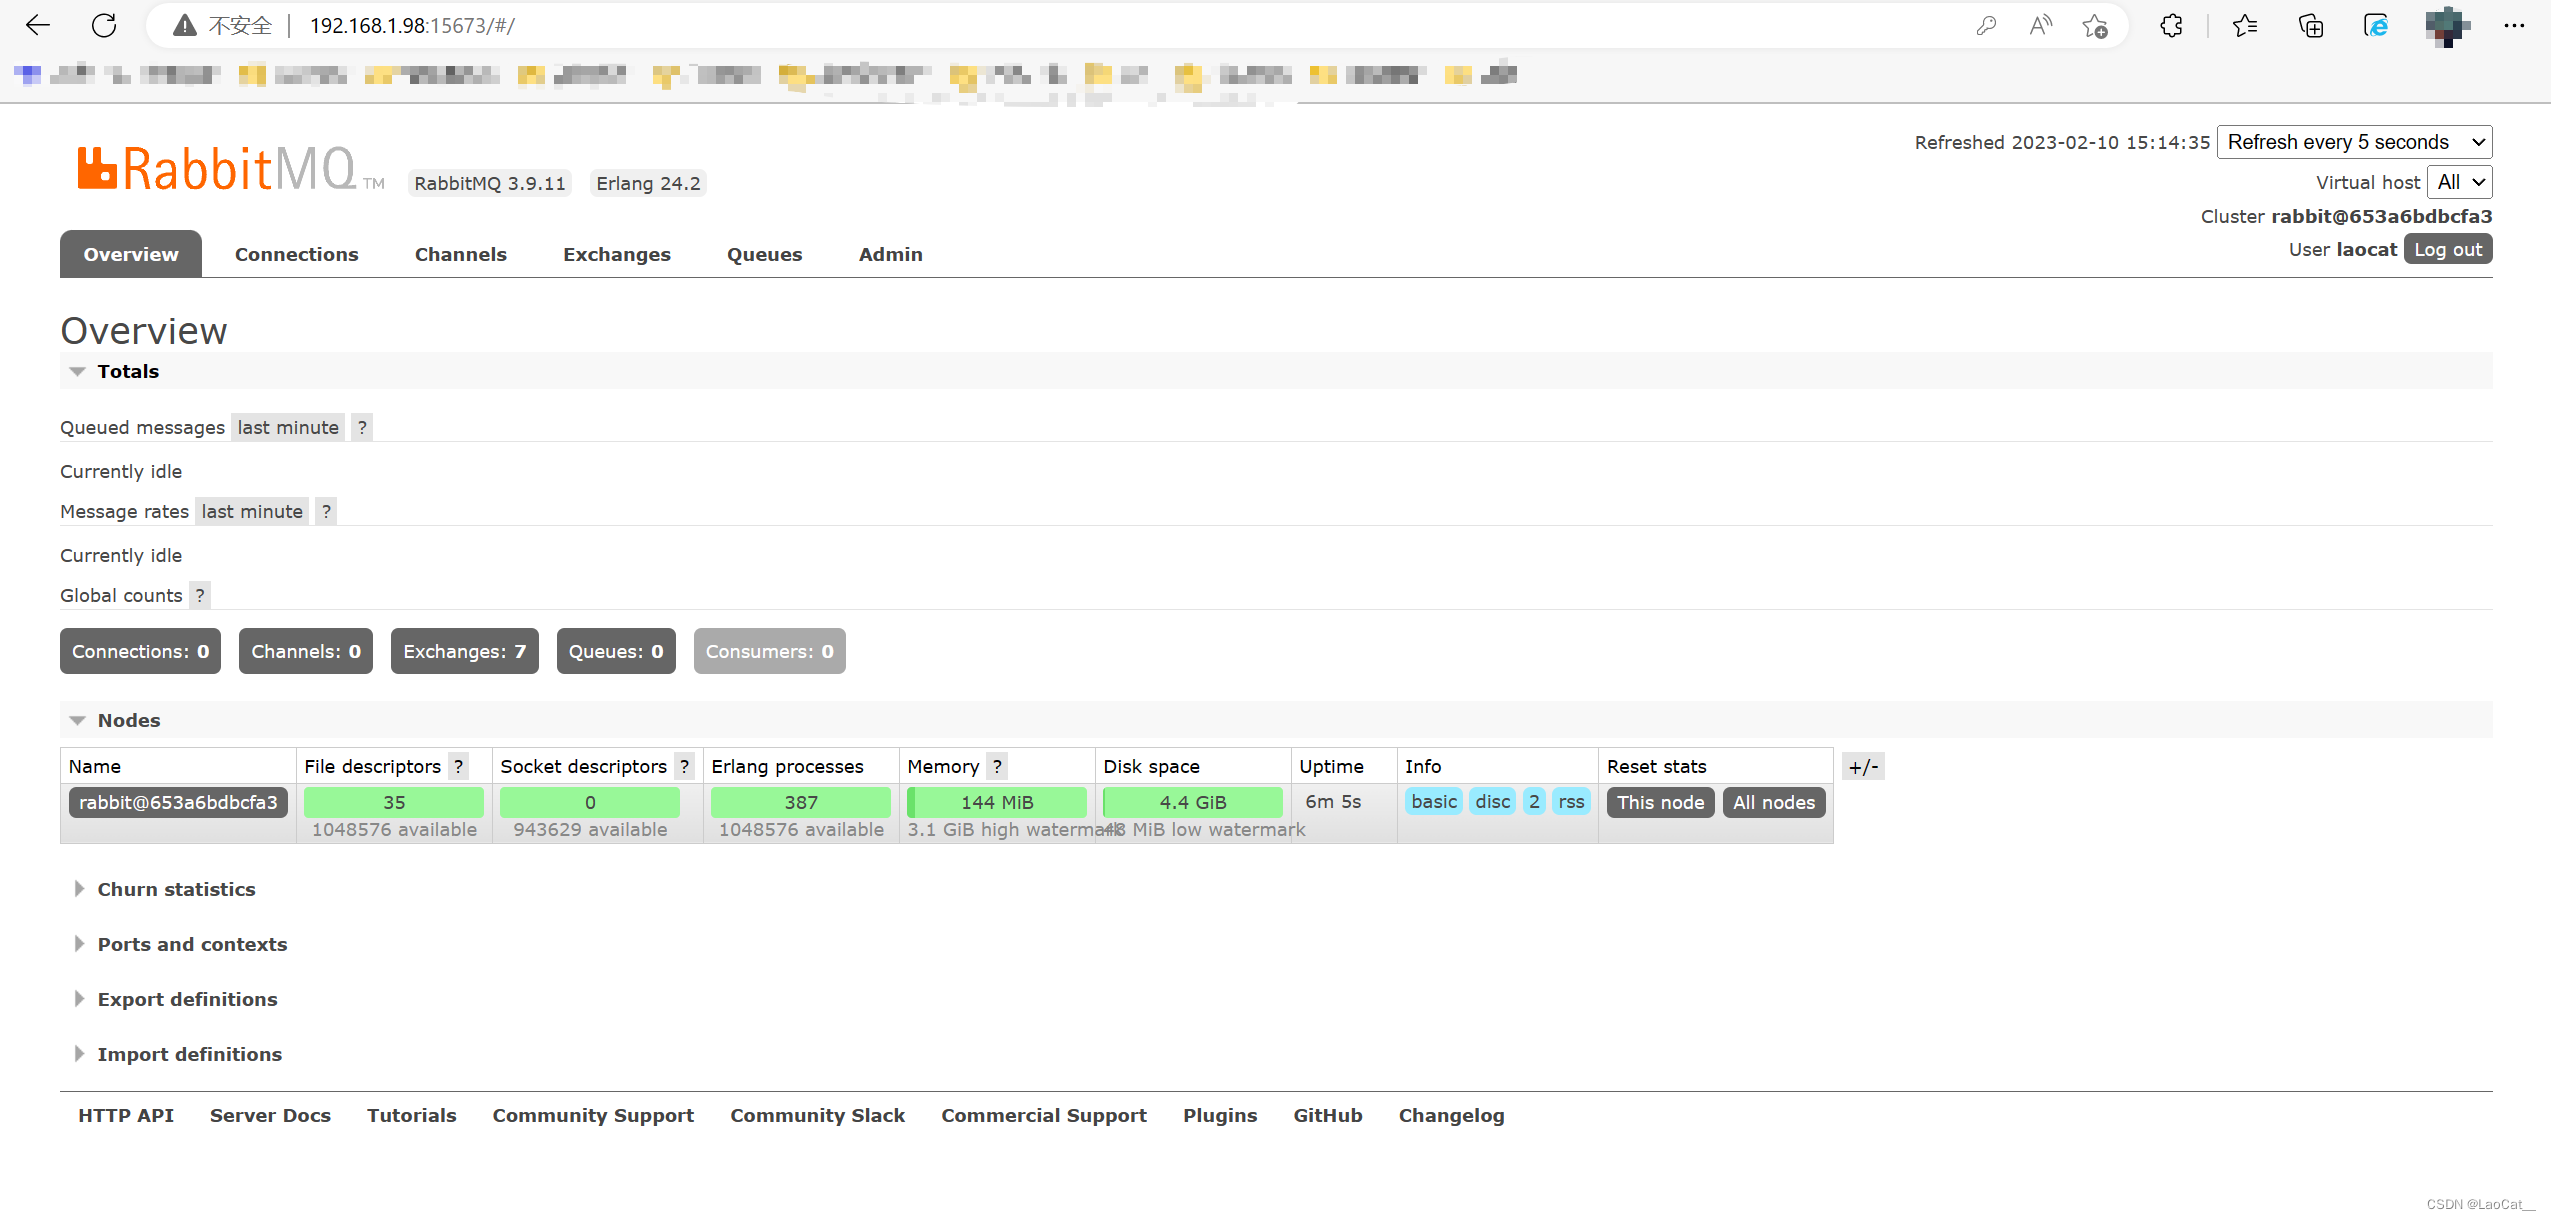Open the Refresh every 5 seconds dropdown
The height and width of the screenshot is (1220, 2551).
pyautogui.click(x=2354, y=142)
